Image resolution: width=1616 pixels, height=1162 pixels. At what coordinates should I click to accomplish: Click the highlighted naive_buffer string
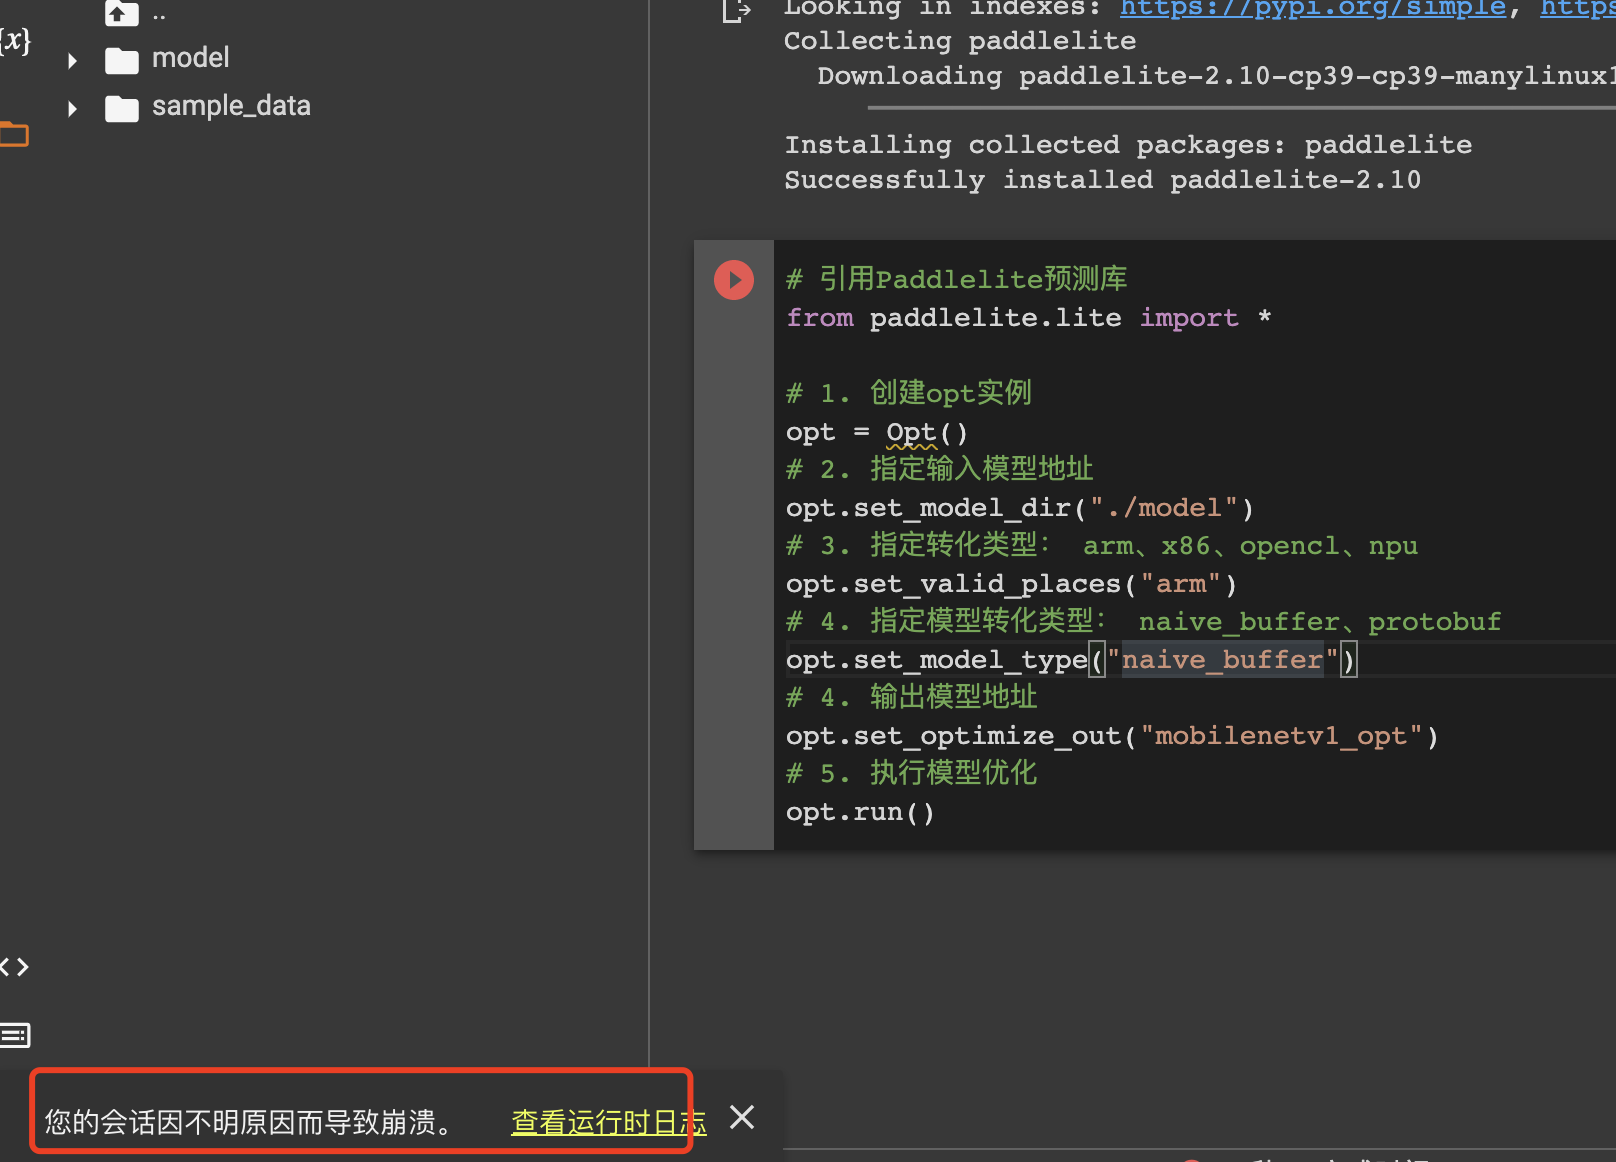1222,659
